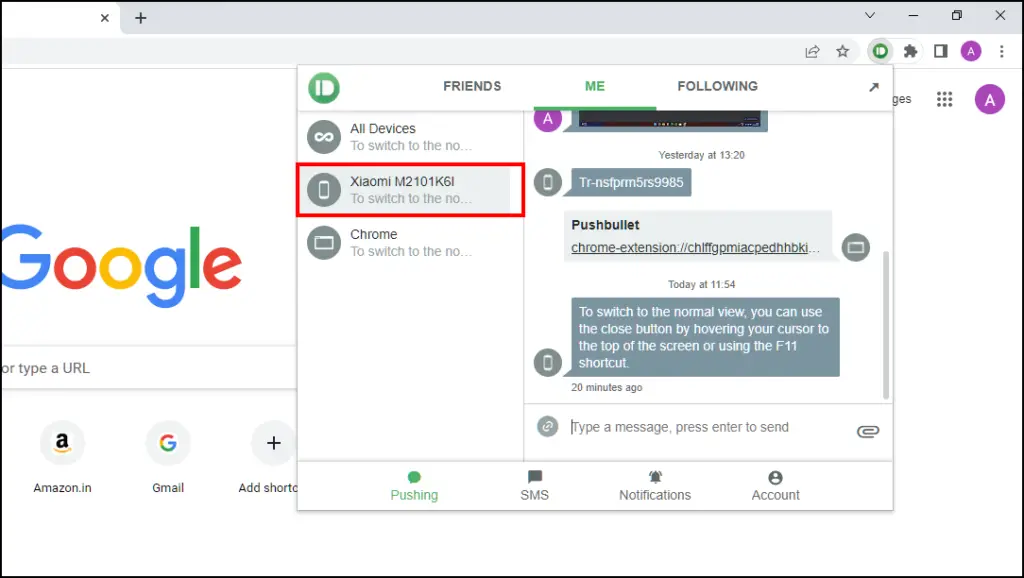Open the tab search chevron

click(x=870, y=15)
